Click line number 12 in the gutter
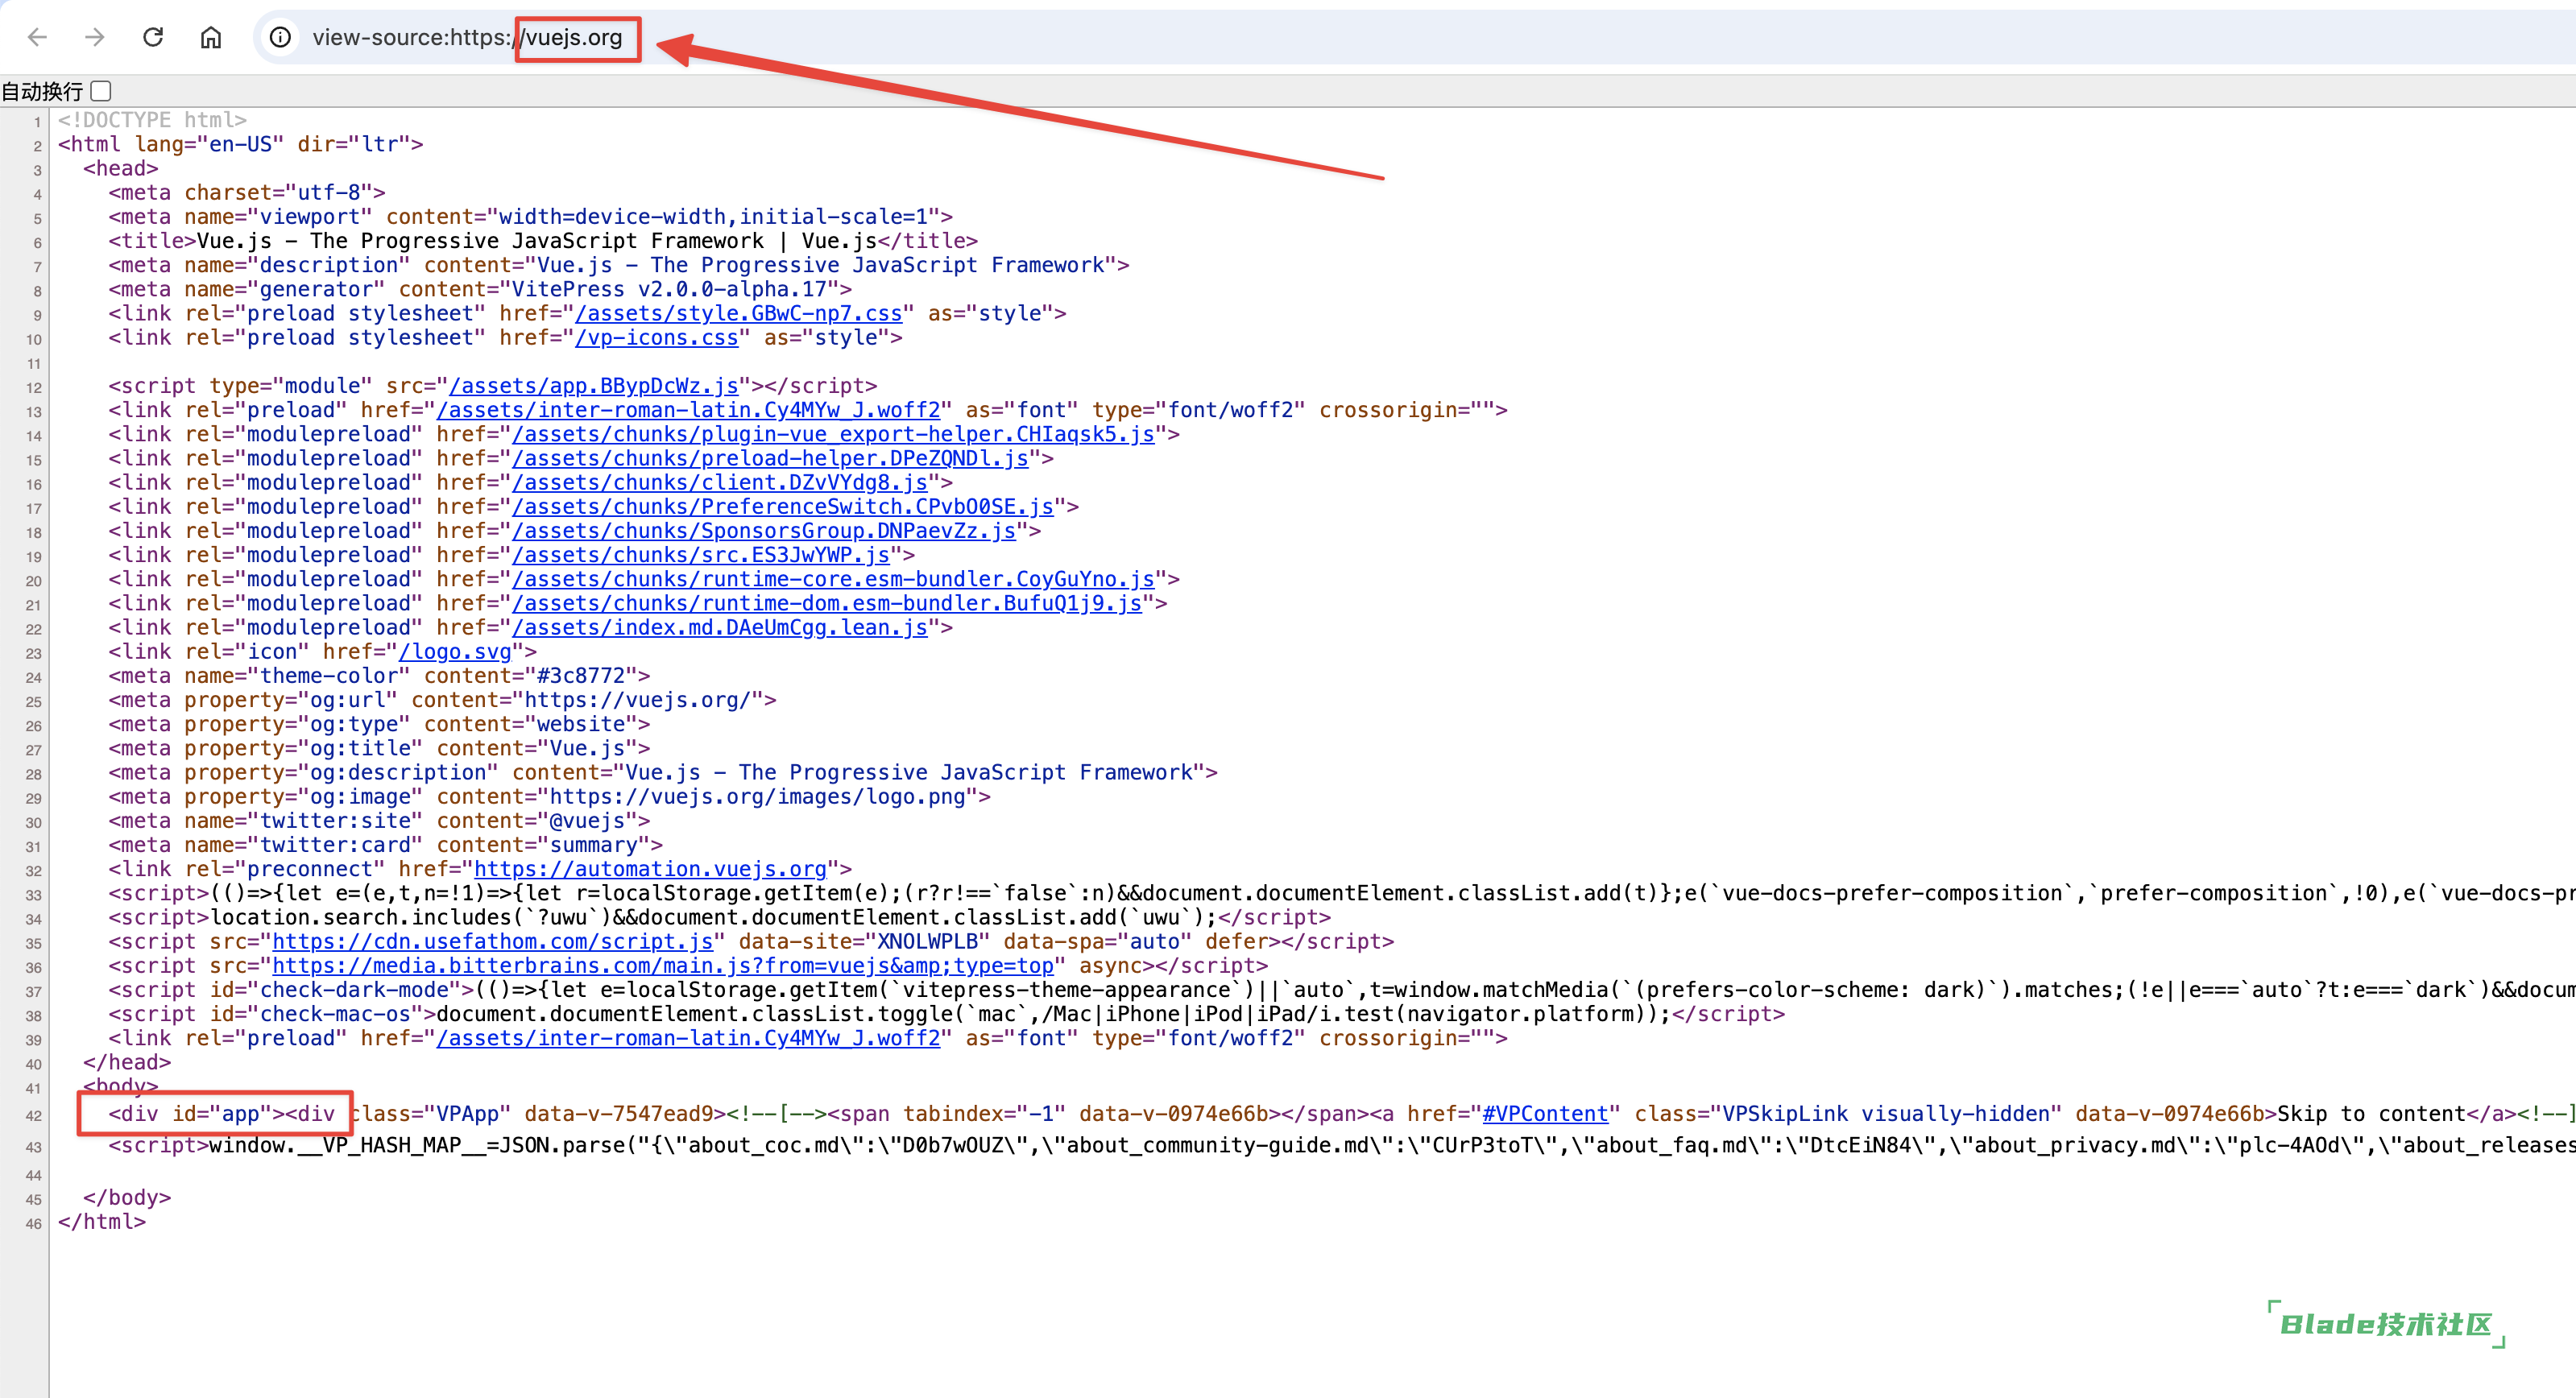 pos(34,388)
